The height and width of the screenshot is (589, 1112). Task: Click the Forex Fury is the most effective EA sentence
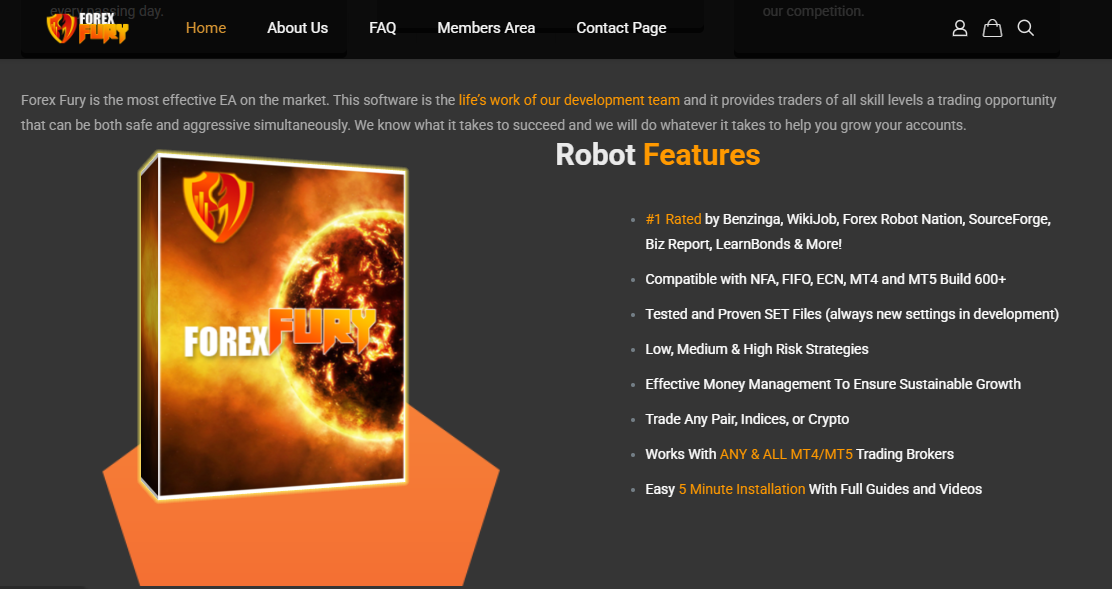175,100
